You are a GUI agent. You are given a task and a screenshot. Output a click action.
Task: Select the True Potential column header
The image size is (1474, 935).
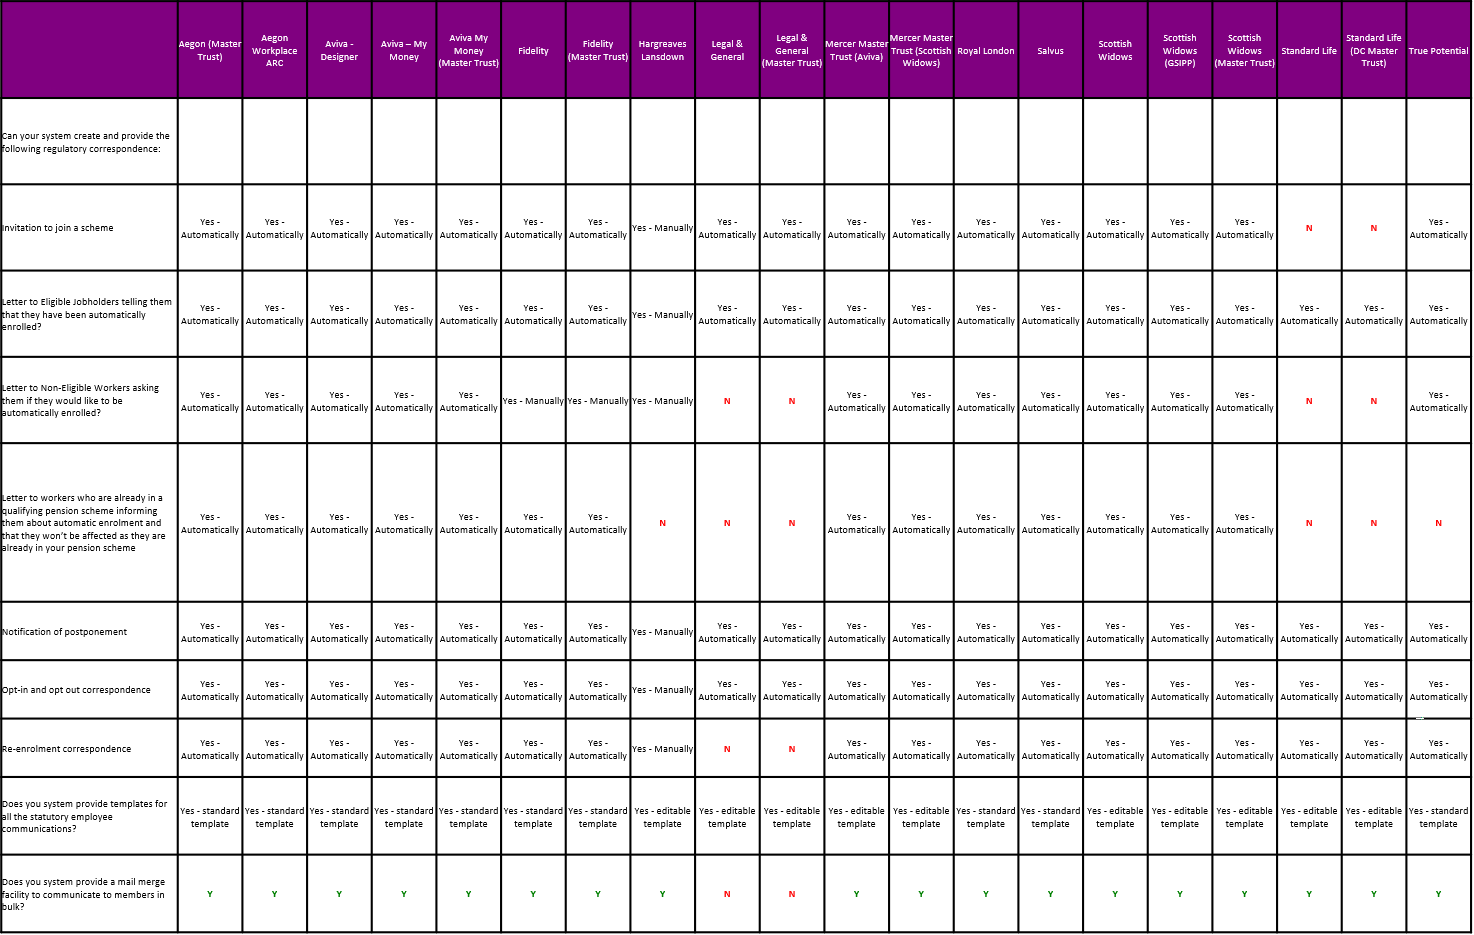[1439, 51]
